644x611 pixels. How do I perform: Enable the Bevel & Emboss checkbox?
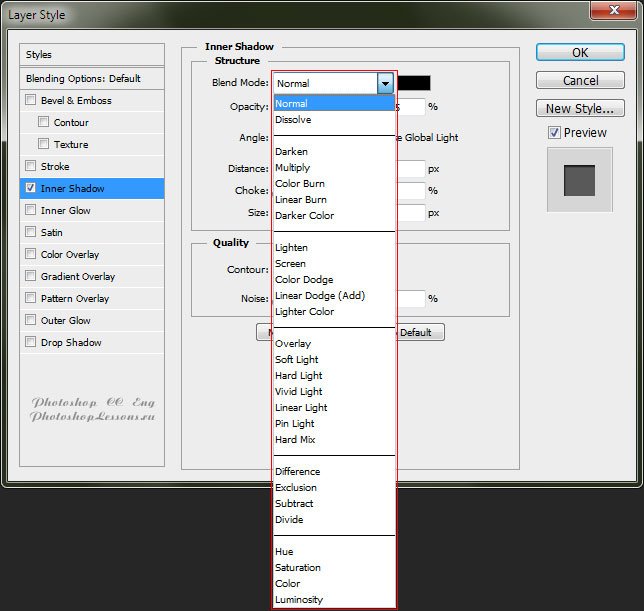pos(31,100)
